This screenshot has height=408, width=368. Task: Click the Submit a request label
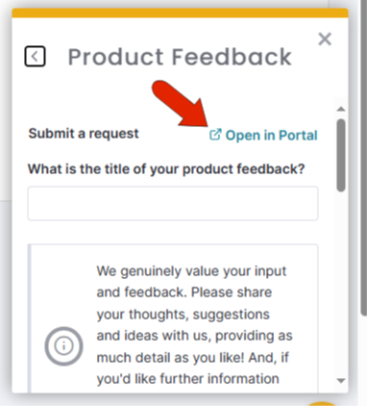[x=83, y=133]
